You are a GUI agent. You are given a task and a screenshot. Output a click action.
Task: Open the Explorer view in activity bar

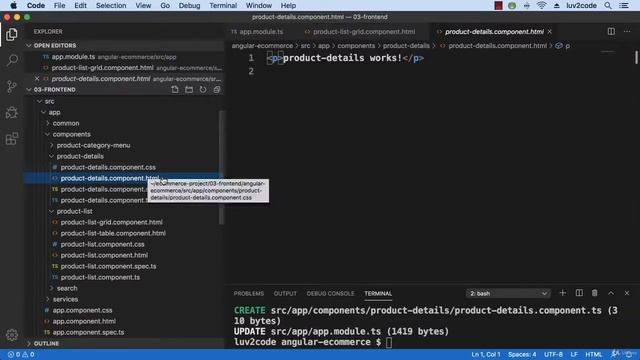point(11,34)
